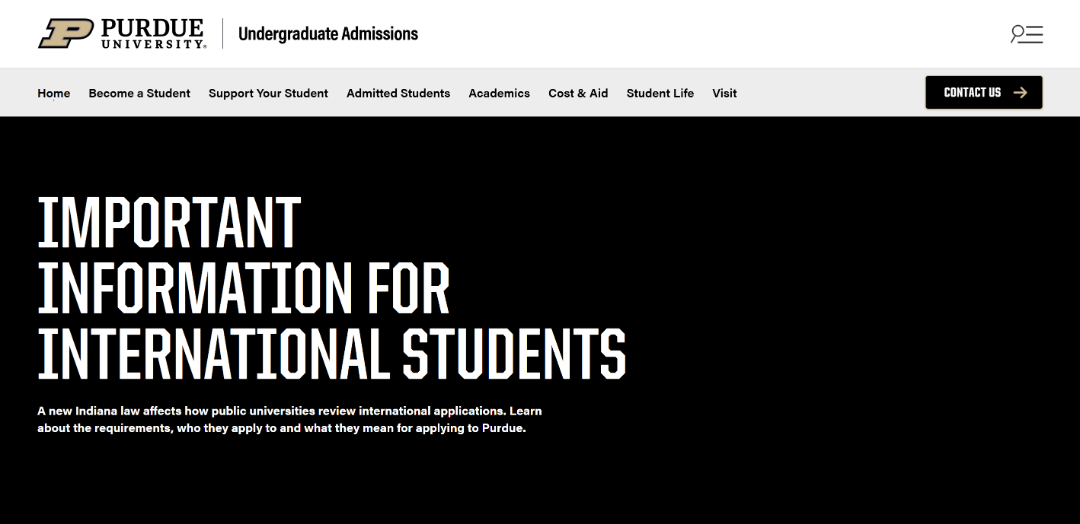Click the Important Information for International Students headline

coord(331,288)
